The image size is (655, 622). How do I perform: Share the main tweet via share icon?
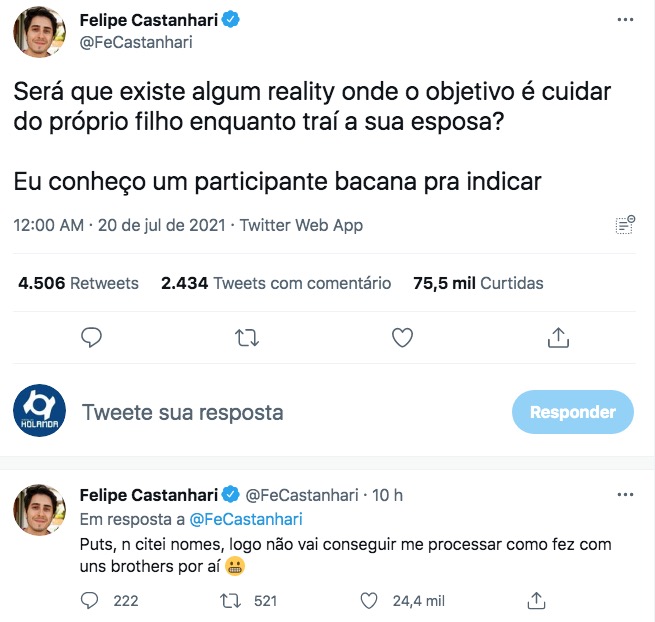(x=558, y=338)
